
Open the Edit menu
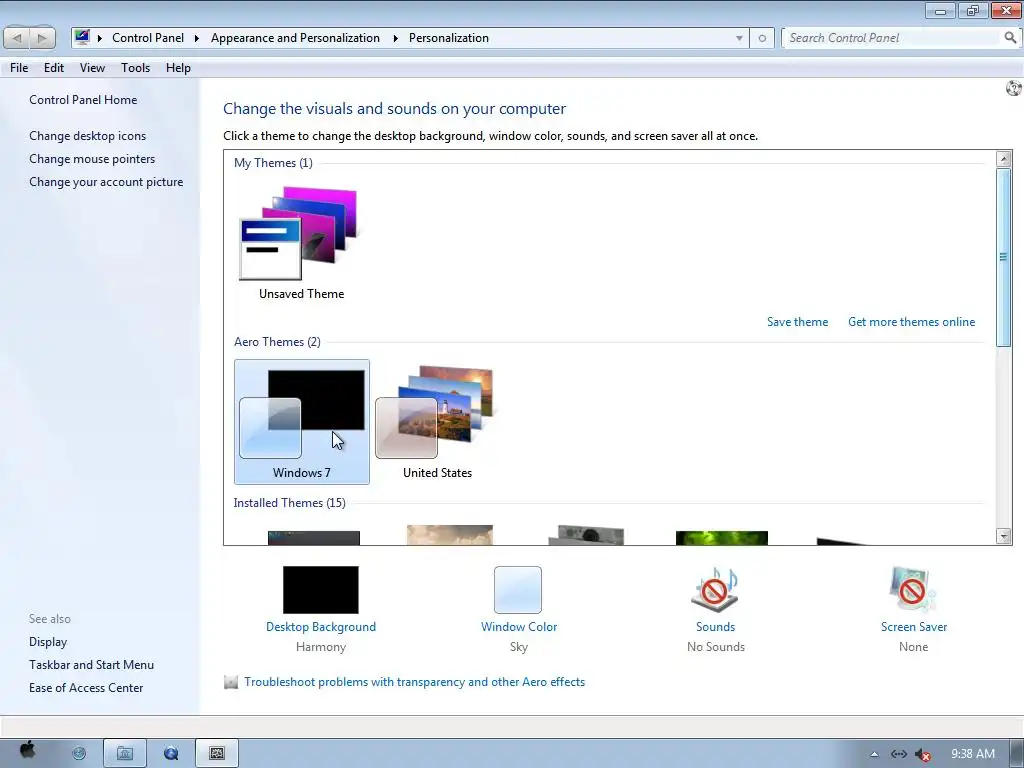54,68
